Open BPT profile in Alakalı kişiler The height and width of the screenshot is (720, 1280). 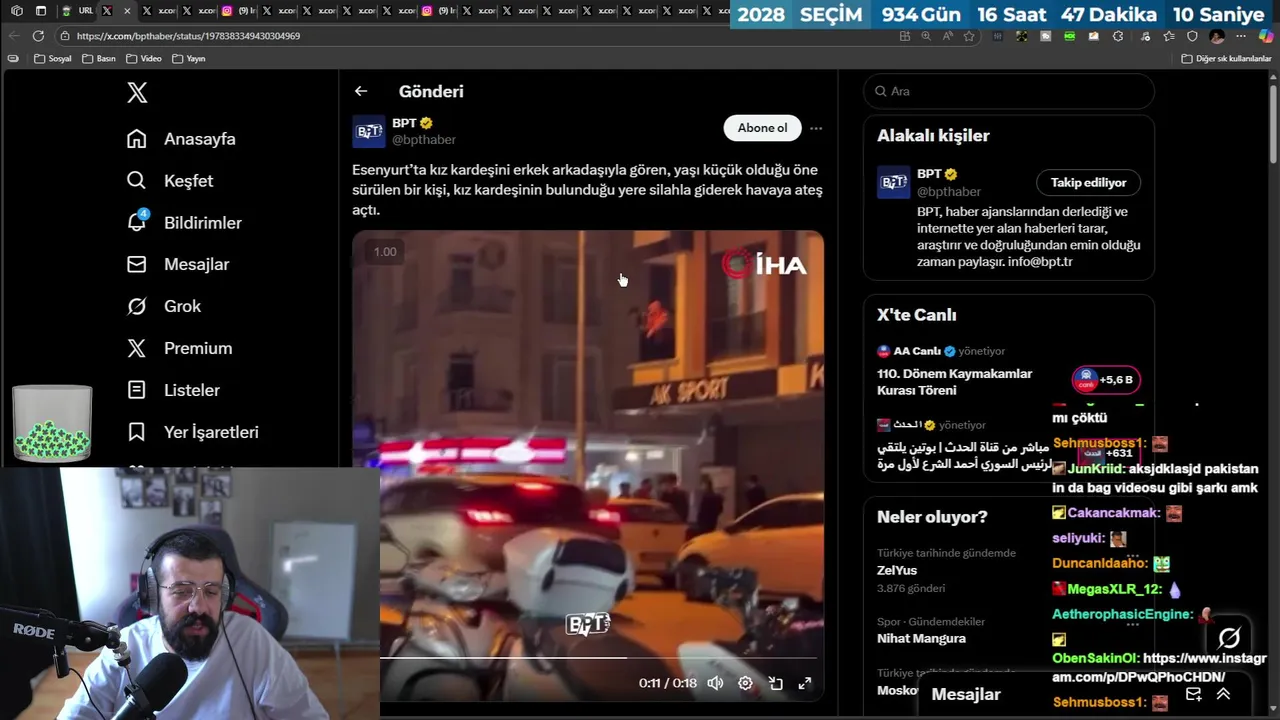click(x=929, y=174)
